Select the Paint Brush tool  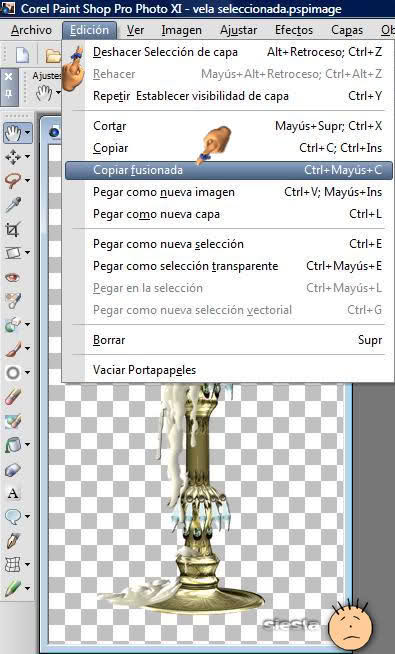point(13,349)
